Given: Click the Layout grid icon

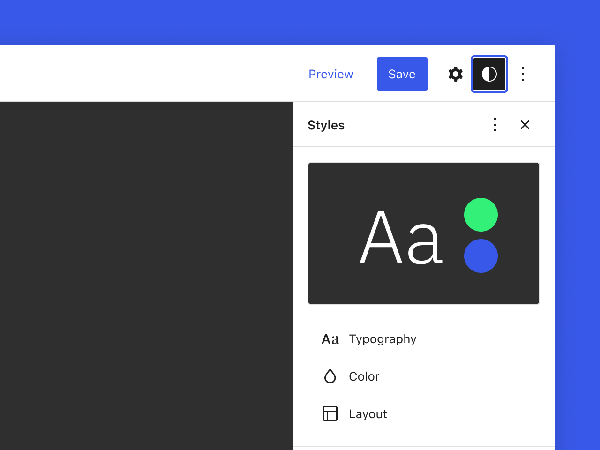Looking at the screenshot, I should pos(330,414).
